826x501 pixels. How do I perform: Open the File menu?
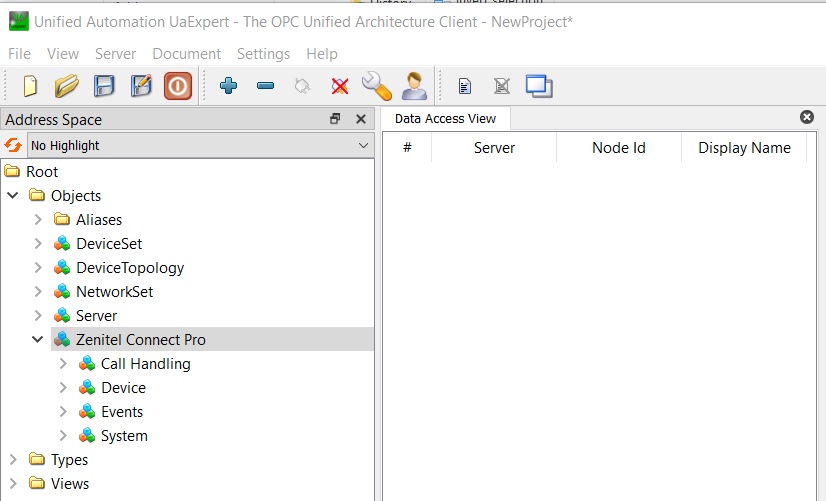(x=19, y=54)
